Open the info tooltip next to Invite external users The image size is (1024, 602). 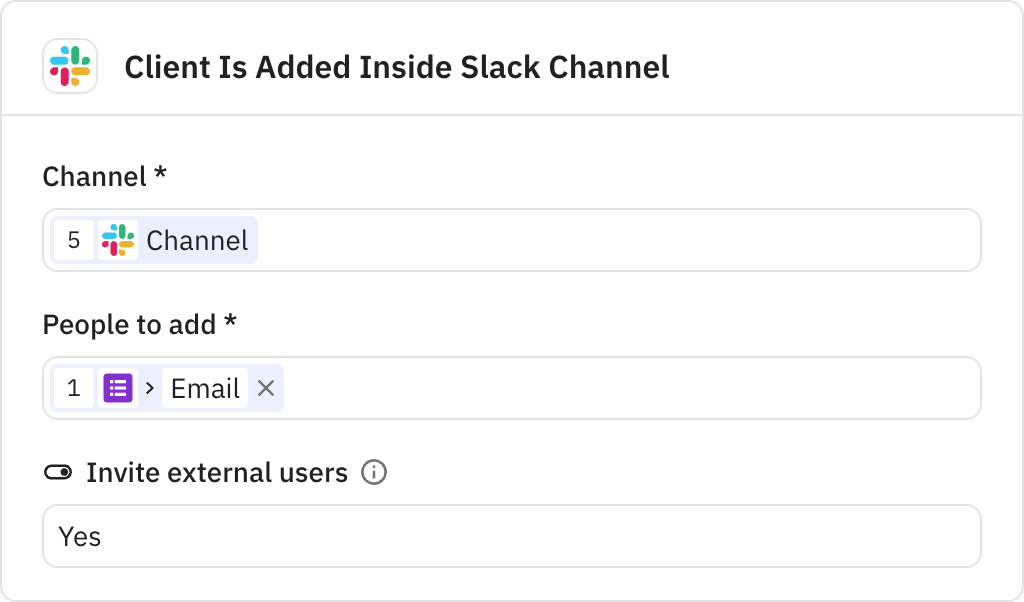(374, 472)
